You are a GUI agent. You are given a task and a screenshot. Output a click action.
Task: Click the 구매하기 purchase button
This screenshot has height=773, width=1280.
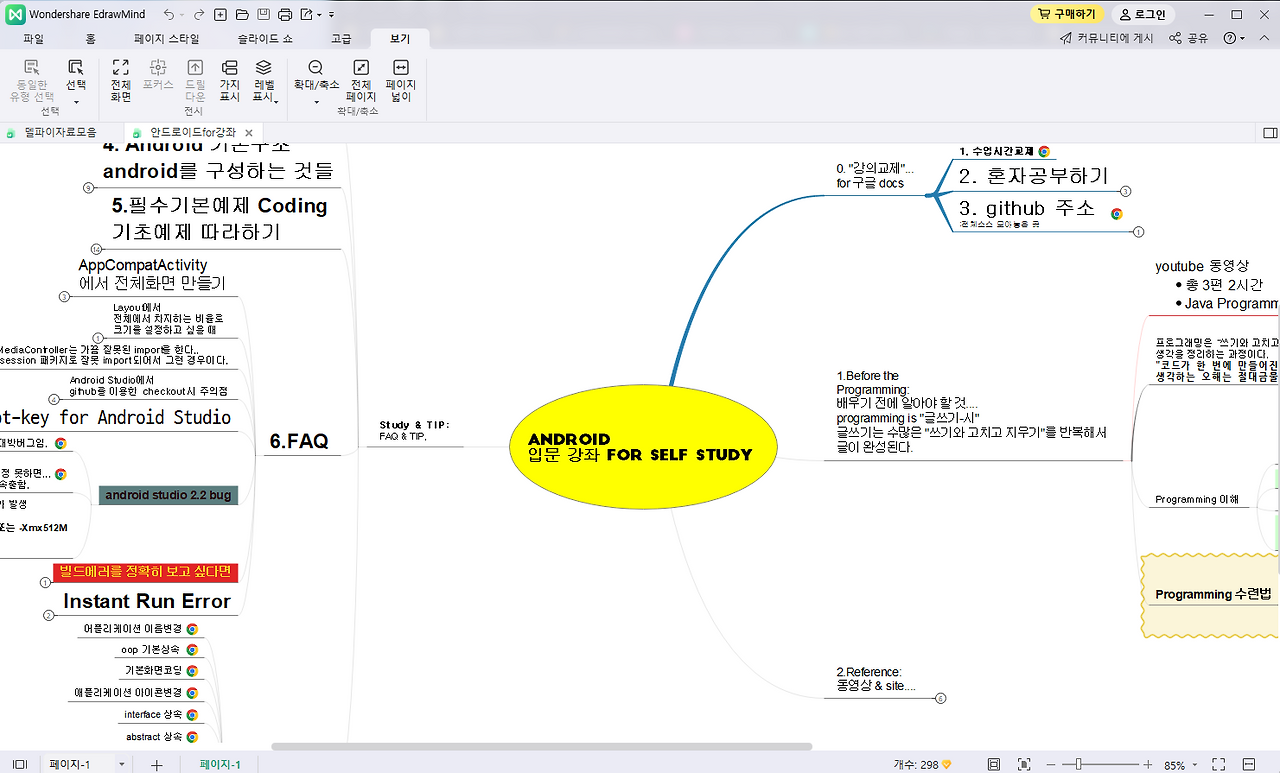tap(1067, 14)
